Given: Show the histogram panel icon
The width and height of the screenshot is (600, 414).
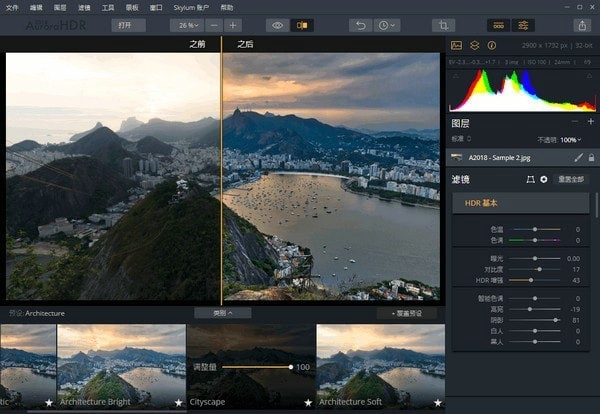Looking at the screenshot, I should click(x=457, y=45).
